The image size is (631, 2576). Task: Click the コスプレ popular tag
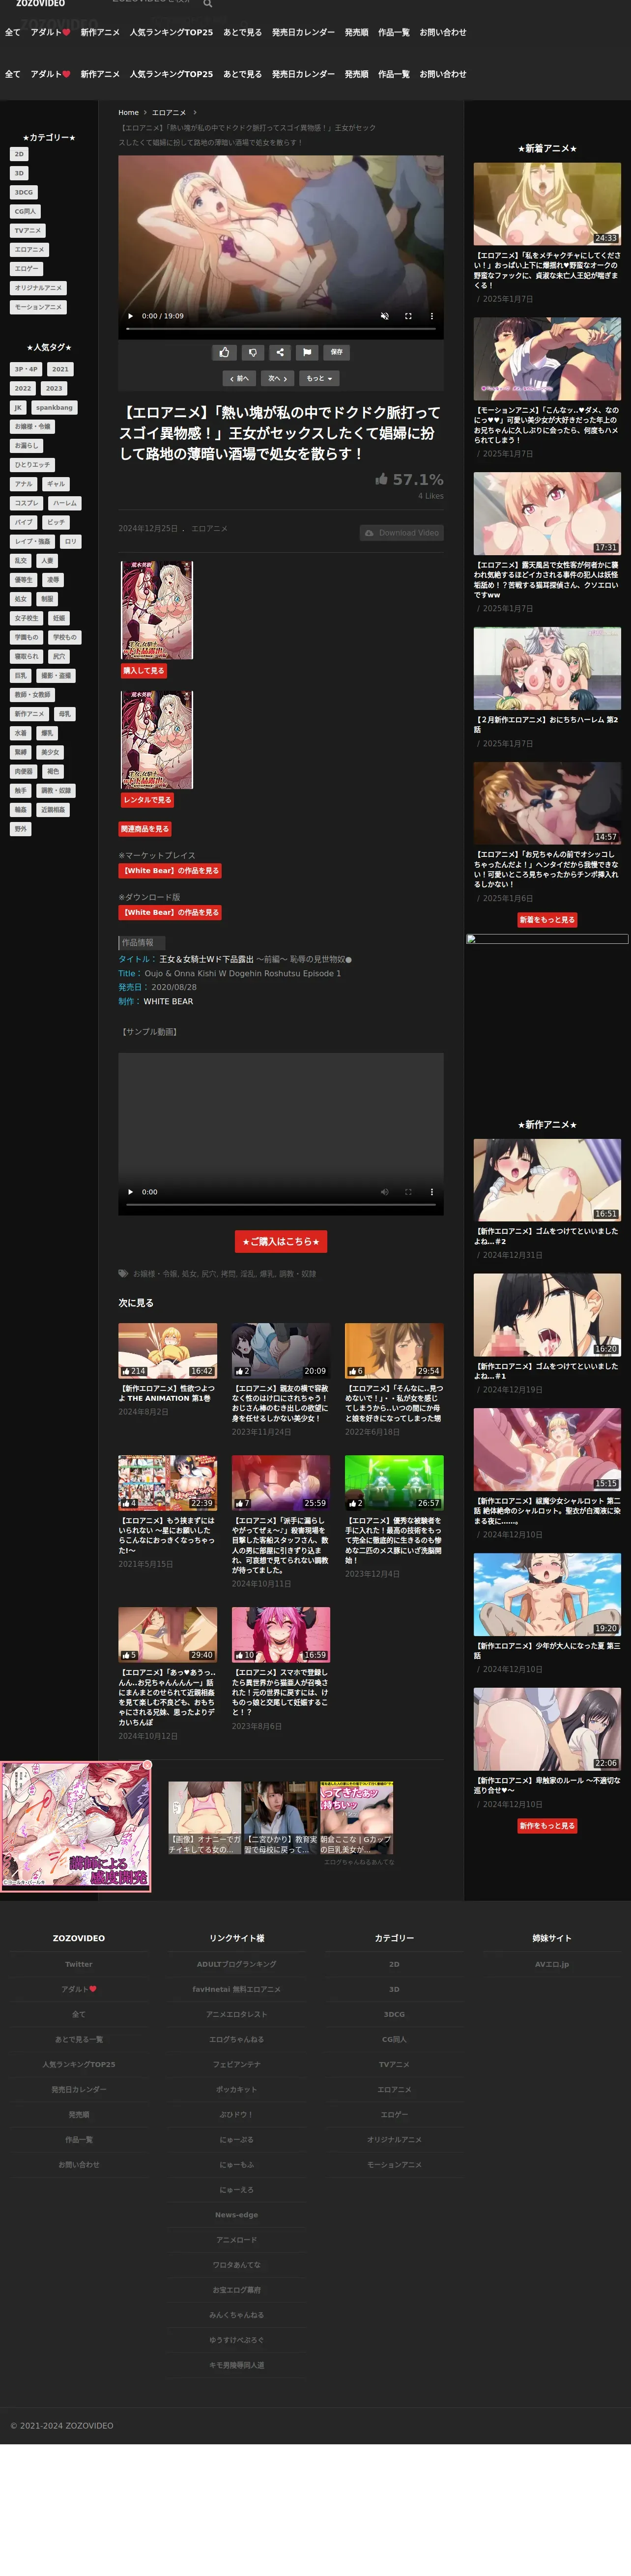[x=27, y=503]
